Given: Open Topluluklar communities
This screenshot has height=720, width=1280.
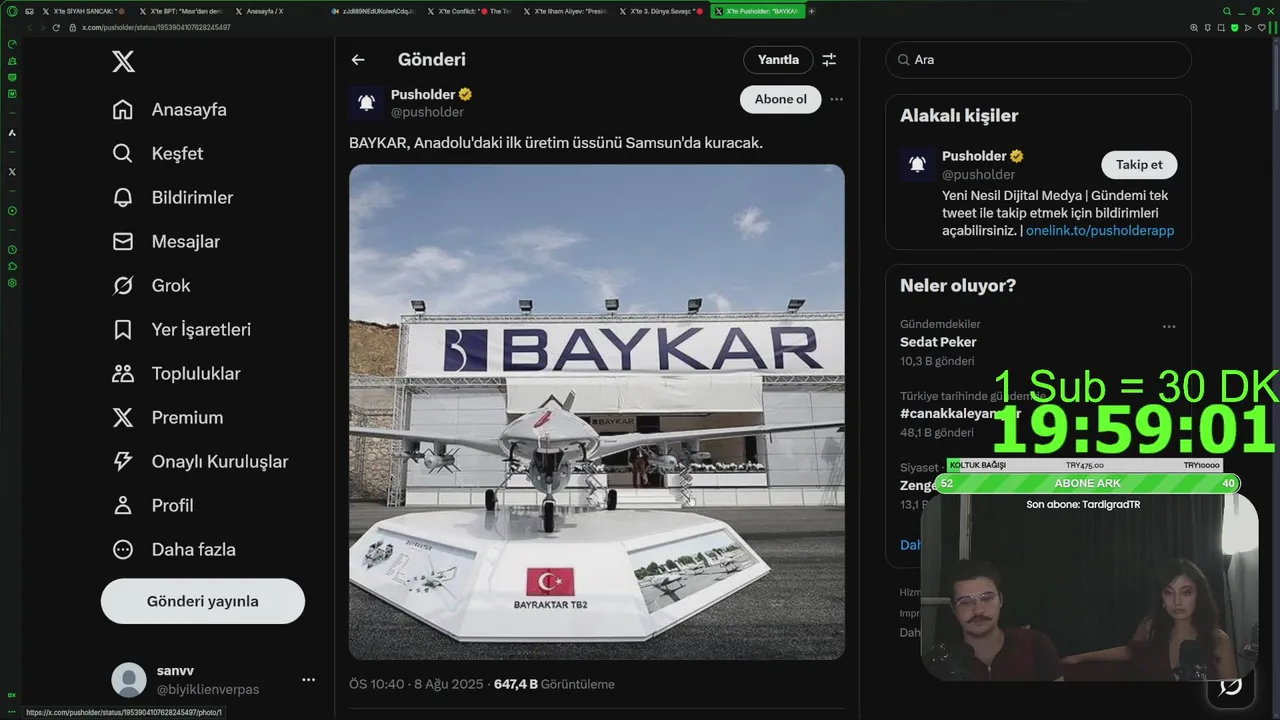Looking at the screenshot, I should tap(176, 374).
